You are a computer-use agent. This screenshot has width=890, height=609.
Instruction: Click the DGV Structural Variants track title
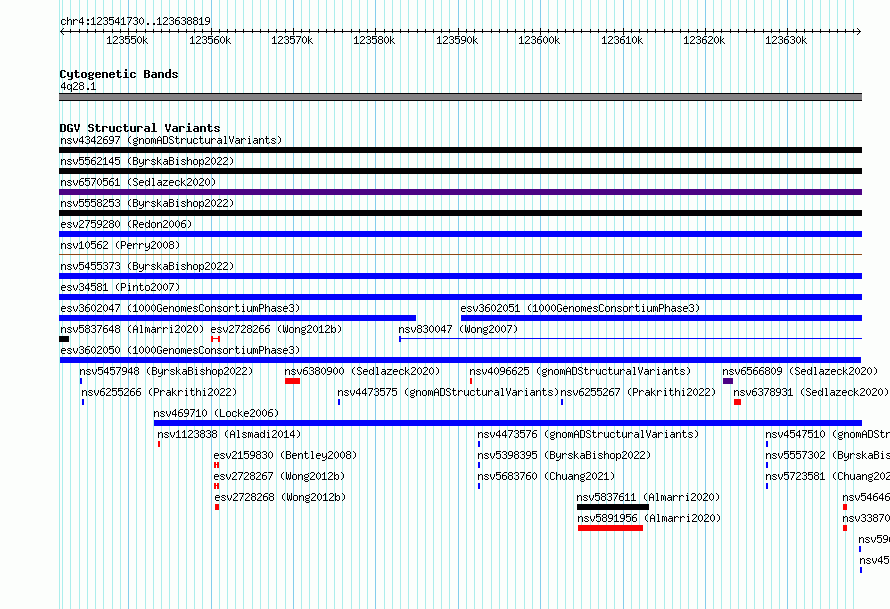tap(140, 128)
